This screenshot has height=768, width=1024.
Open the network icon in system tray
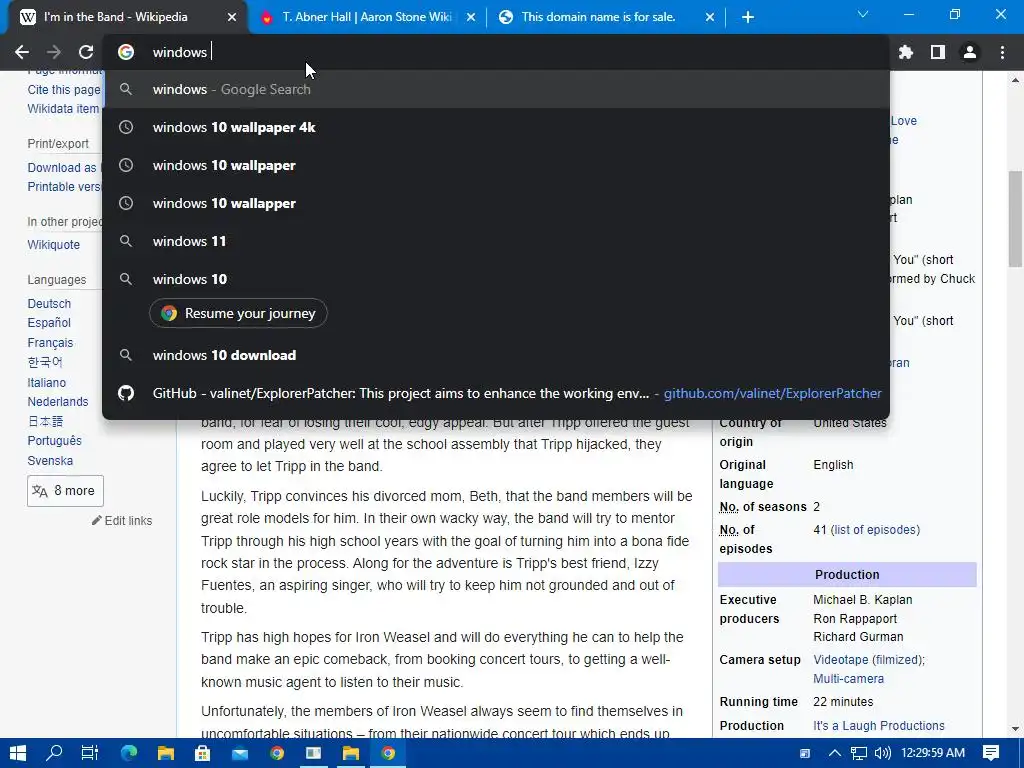point(859,753)
